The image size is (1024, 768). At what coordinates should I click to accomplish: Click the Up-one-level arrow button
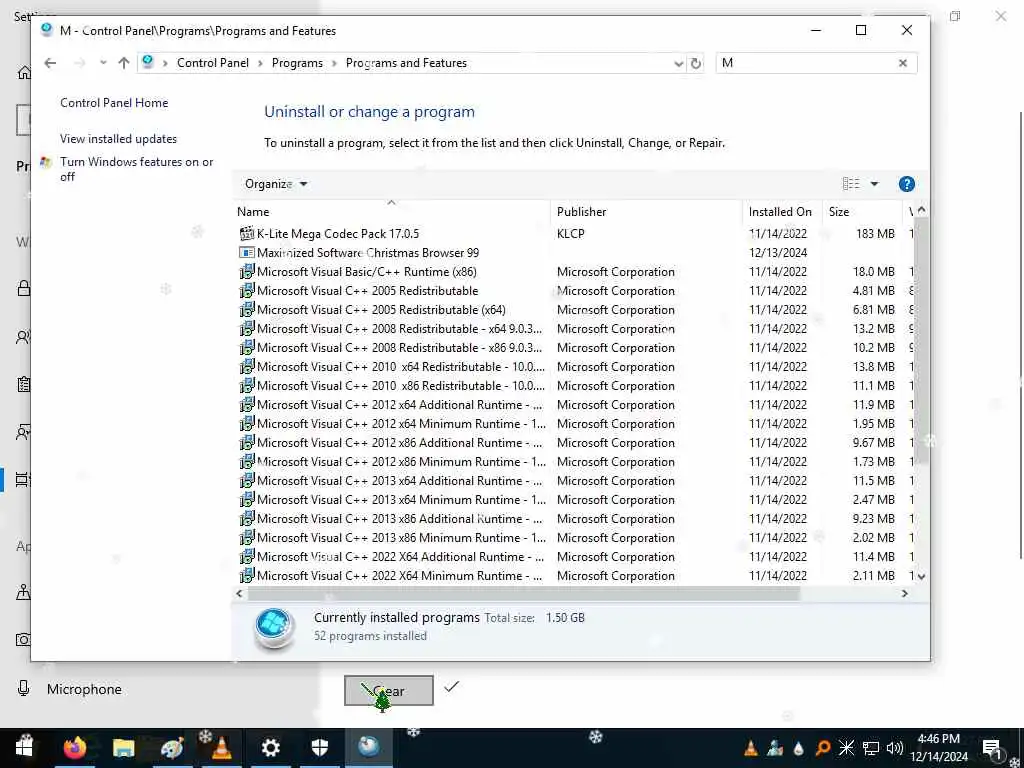click(123, 63)
